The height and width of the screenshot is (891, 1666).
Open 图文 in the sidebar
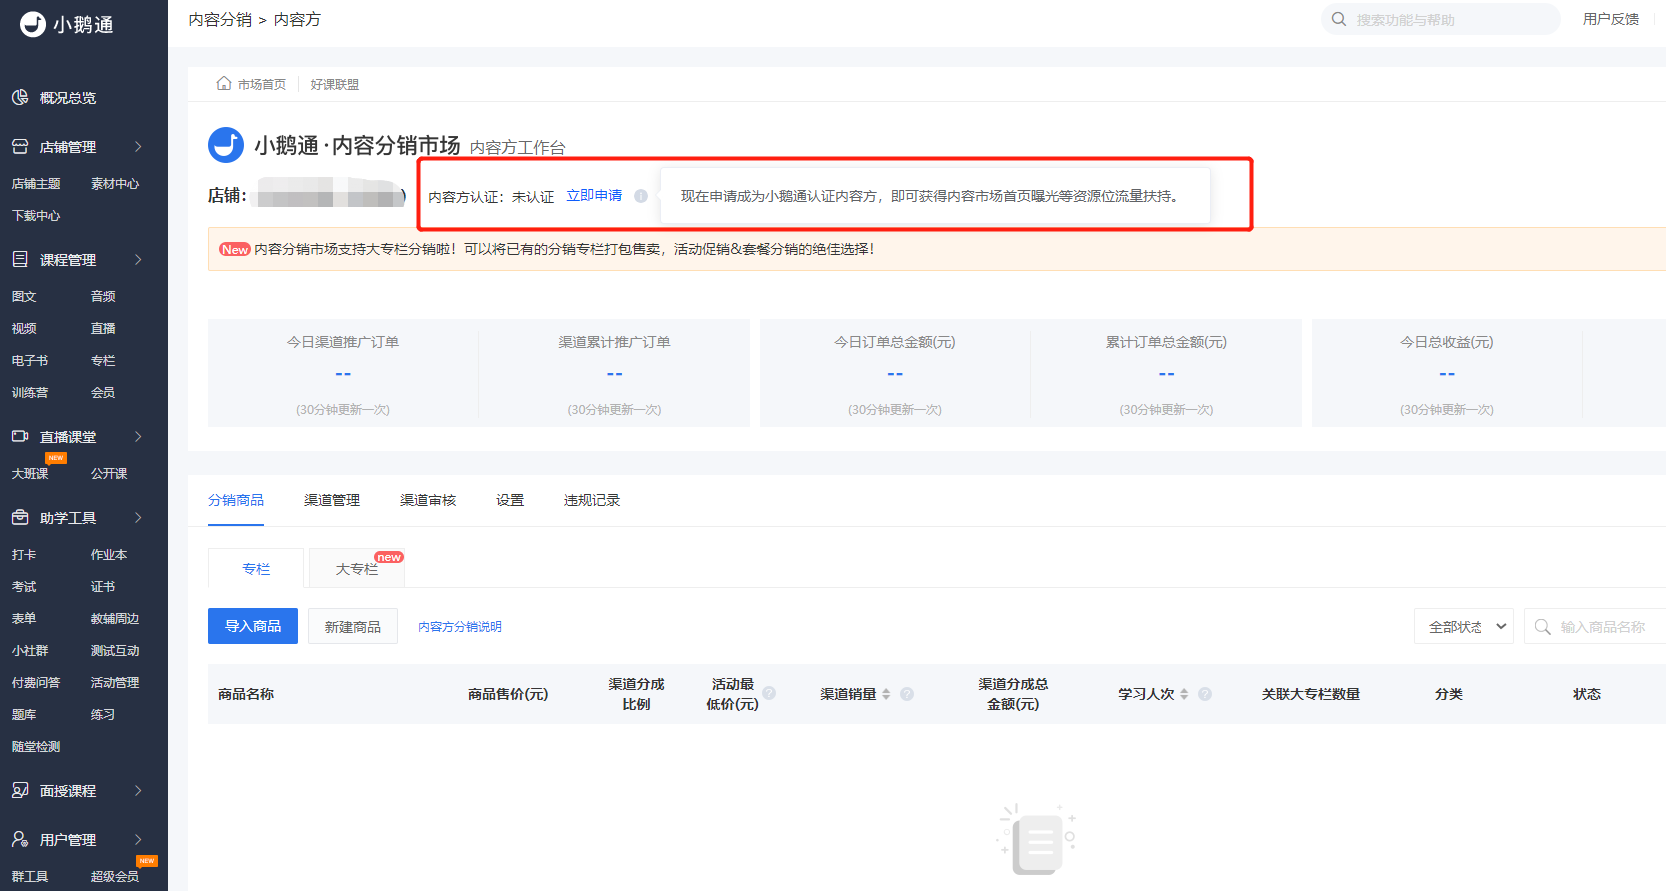[x=24, y=297]
